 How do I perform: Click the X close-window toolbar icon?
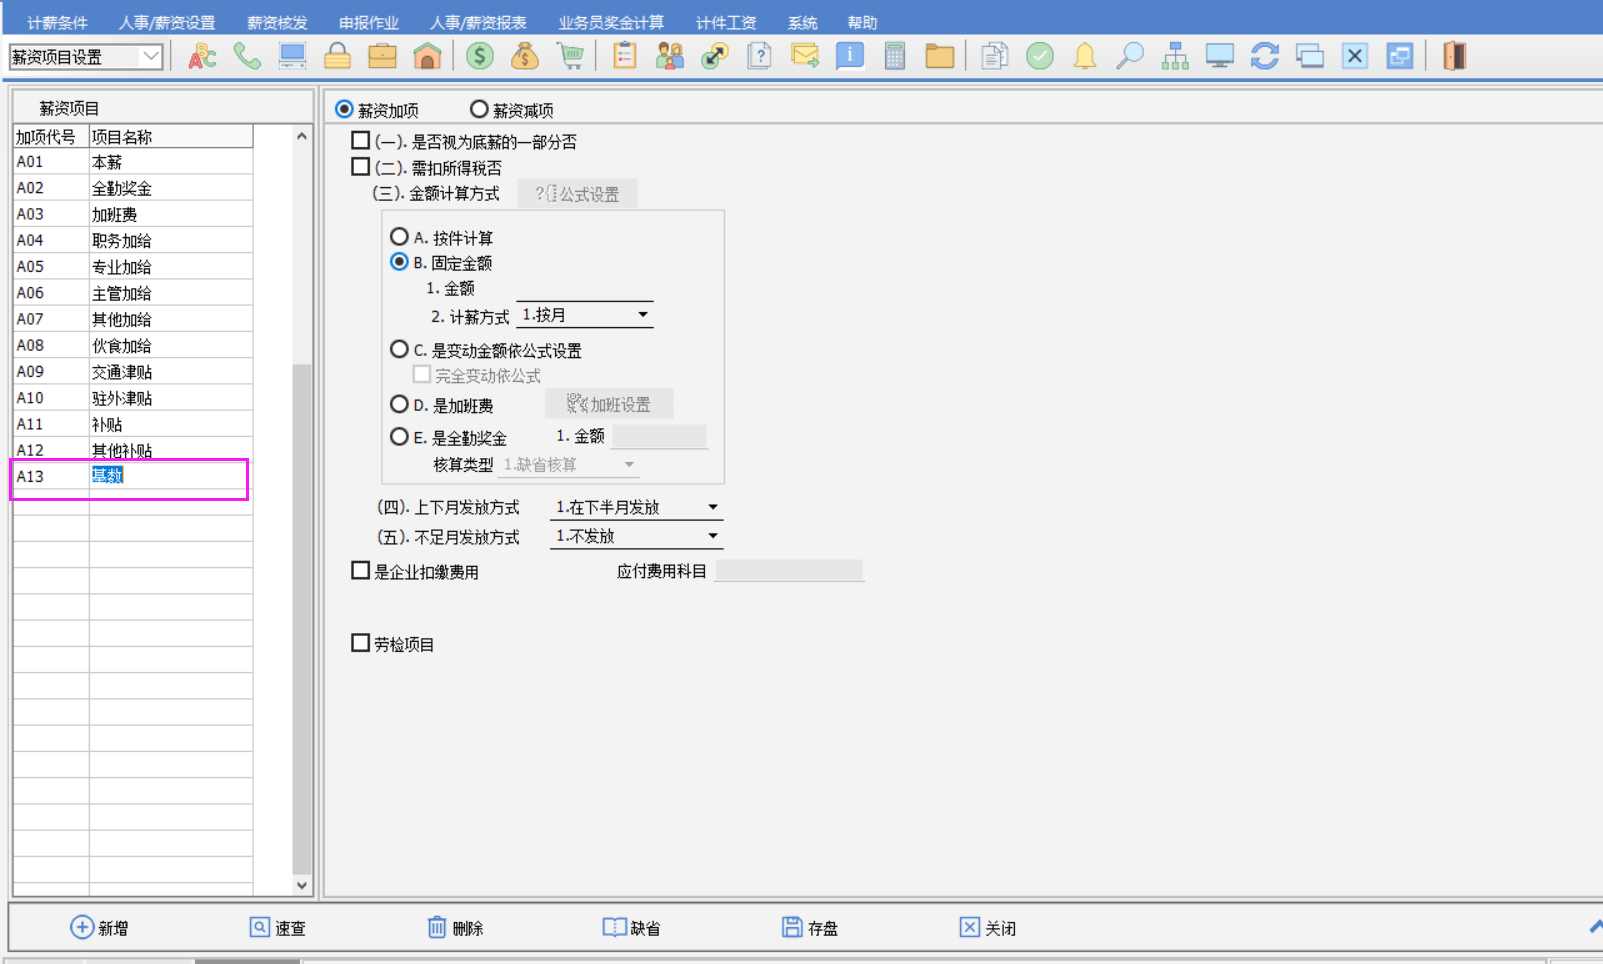point(1355,56)
